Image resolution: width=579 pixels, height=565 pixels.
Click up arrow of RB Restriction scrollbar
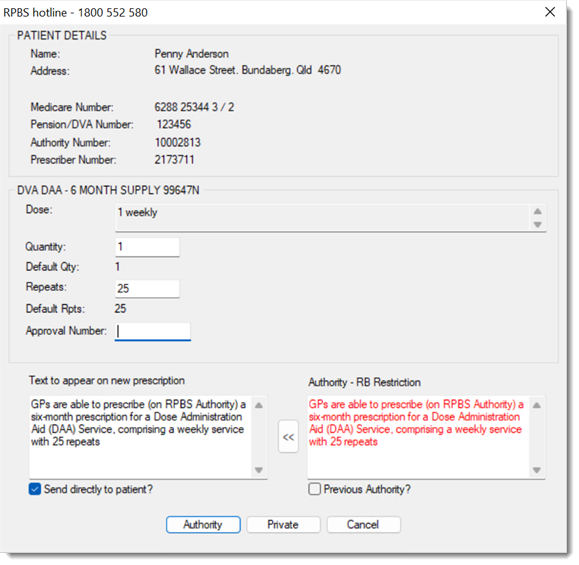[x=537, y=405]
